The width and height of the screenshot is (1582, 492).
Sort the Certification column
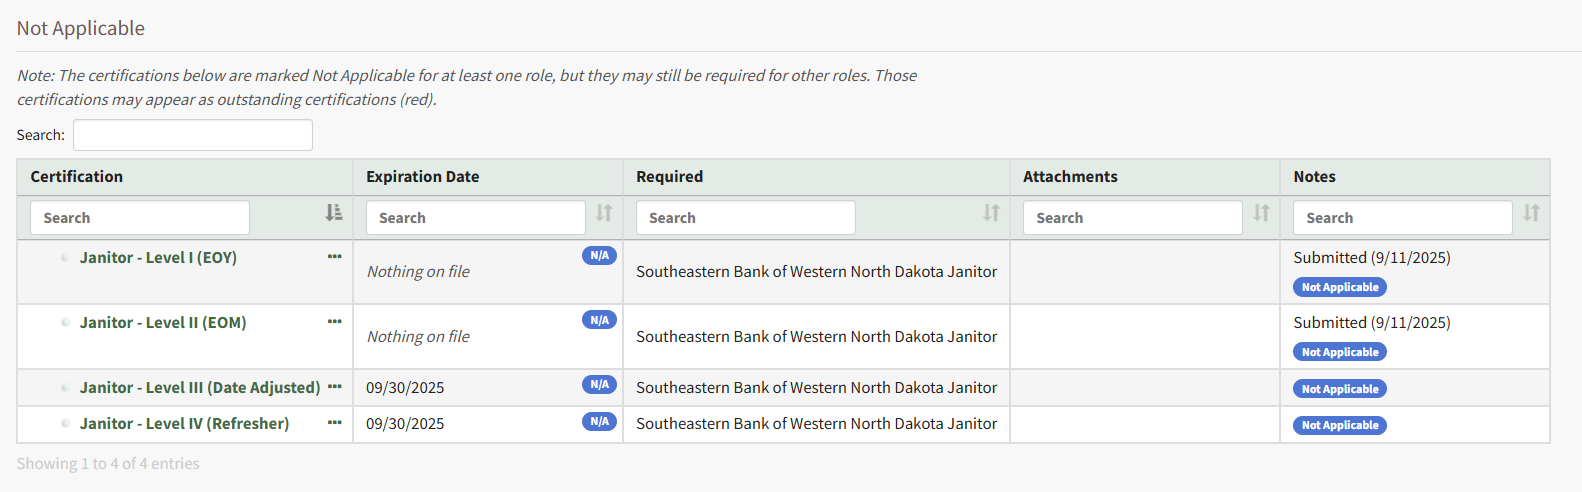pos(334,213)
